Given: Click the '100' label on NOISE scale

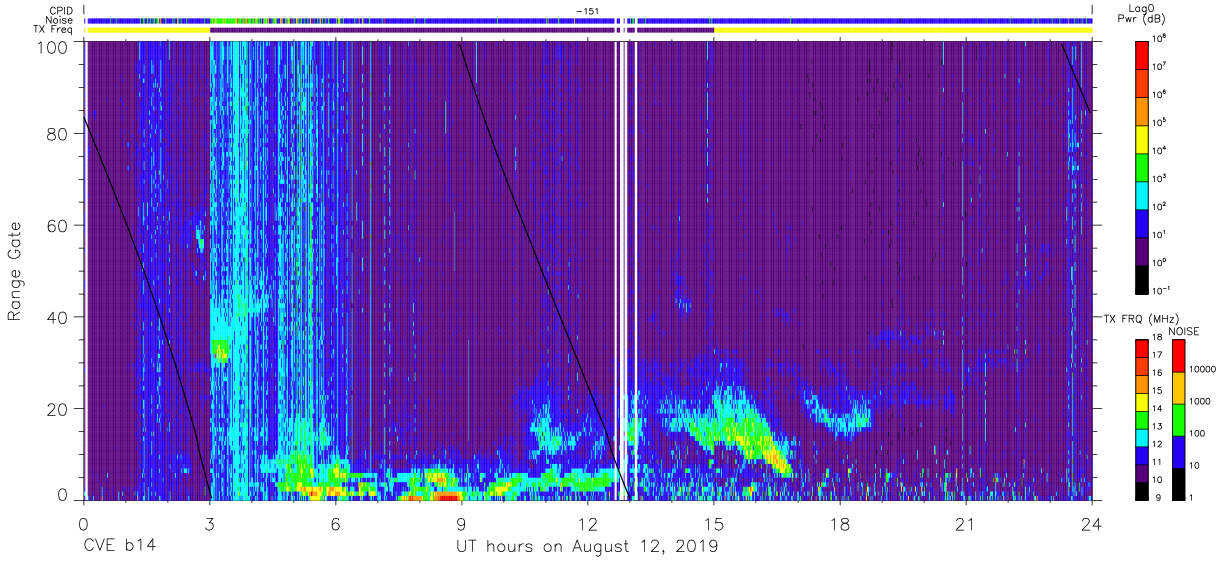Looking at the screenshot, I should point(1199,435).
